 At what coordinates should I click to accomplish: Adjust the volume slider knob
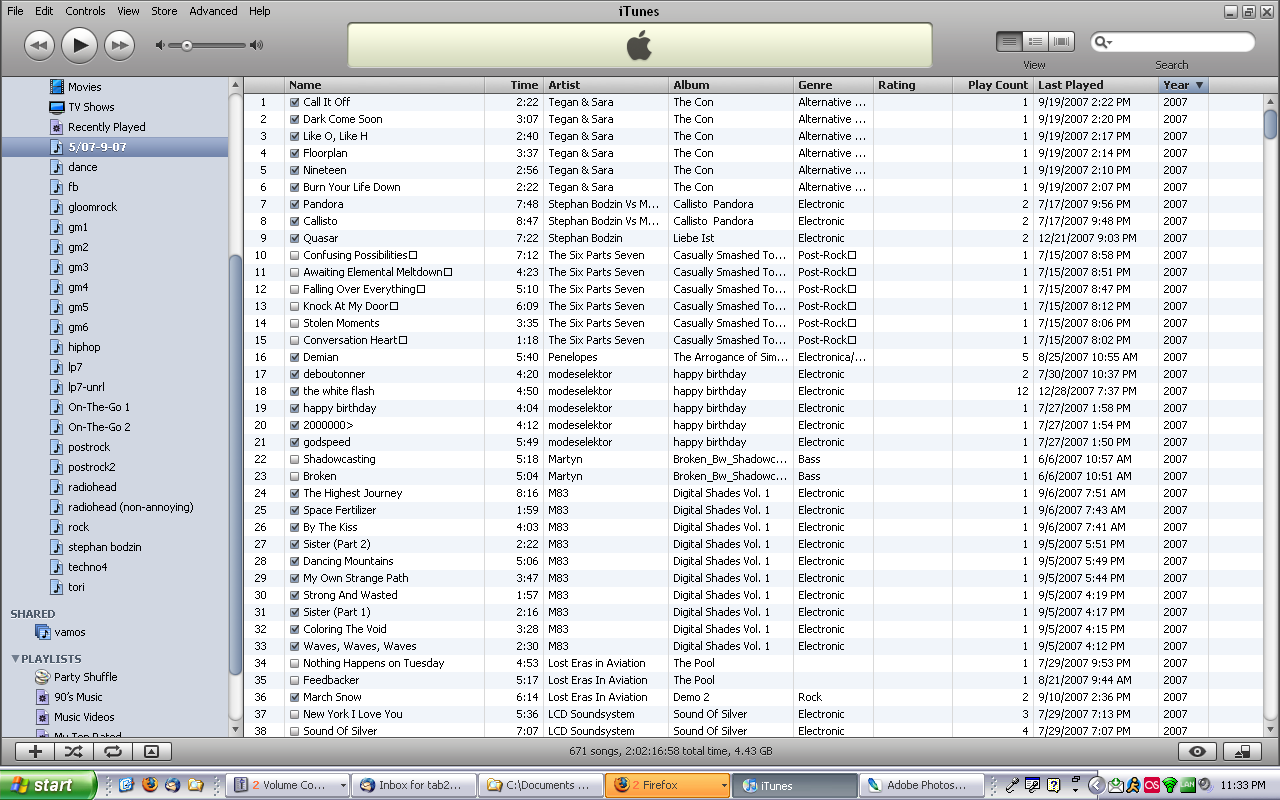pos(187,45)
